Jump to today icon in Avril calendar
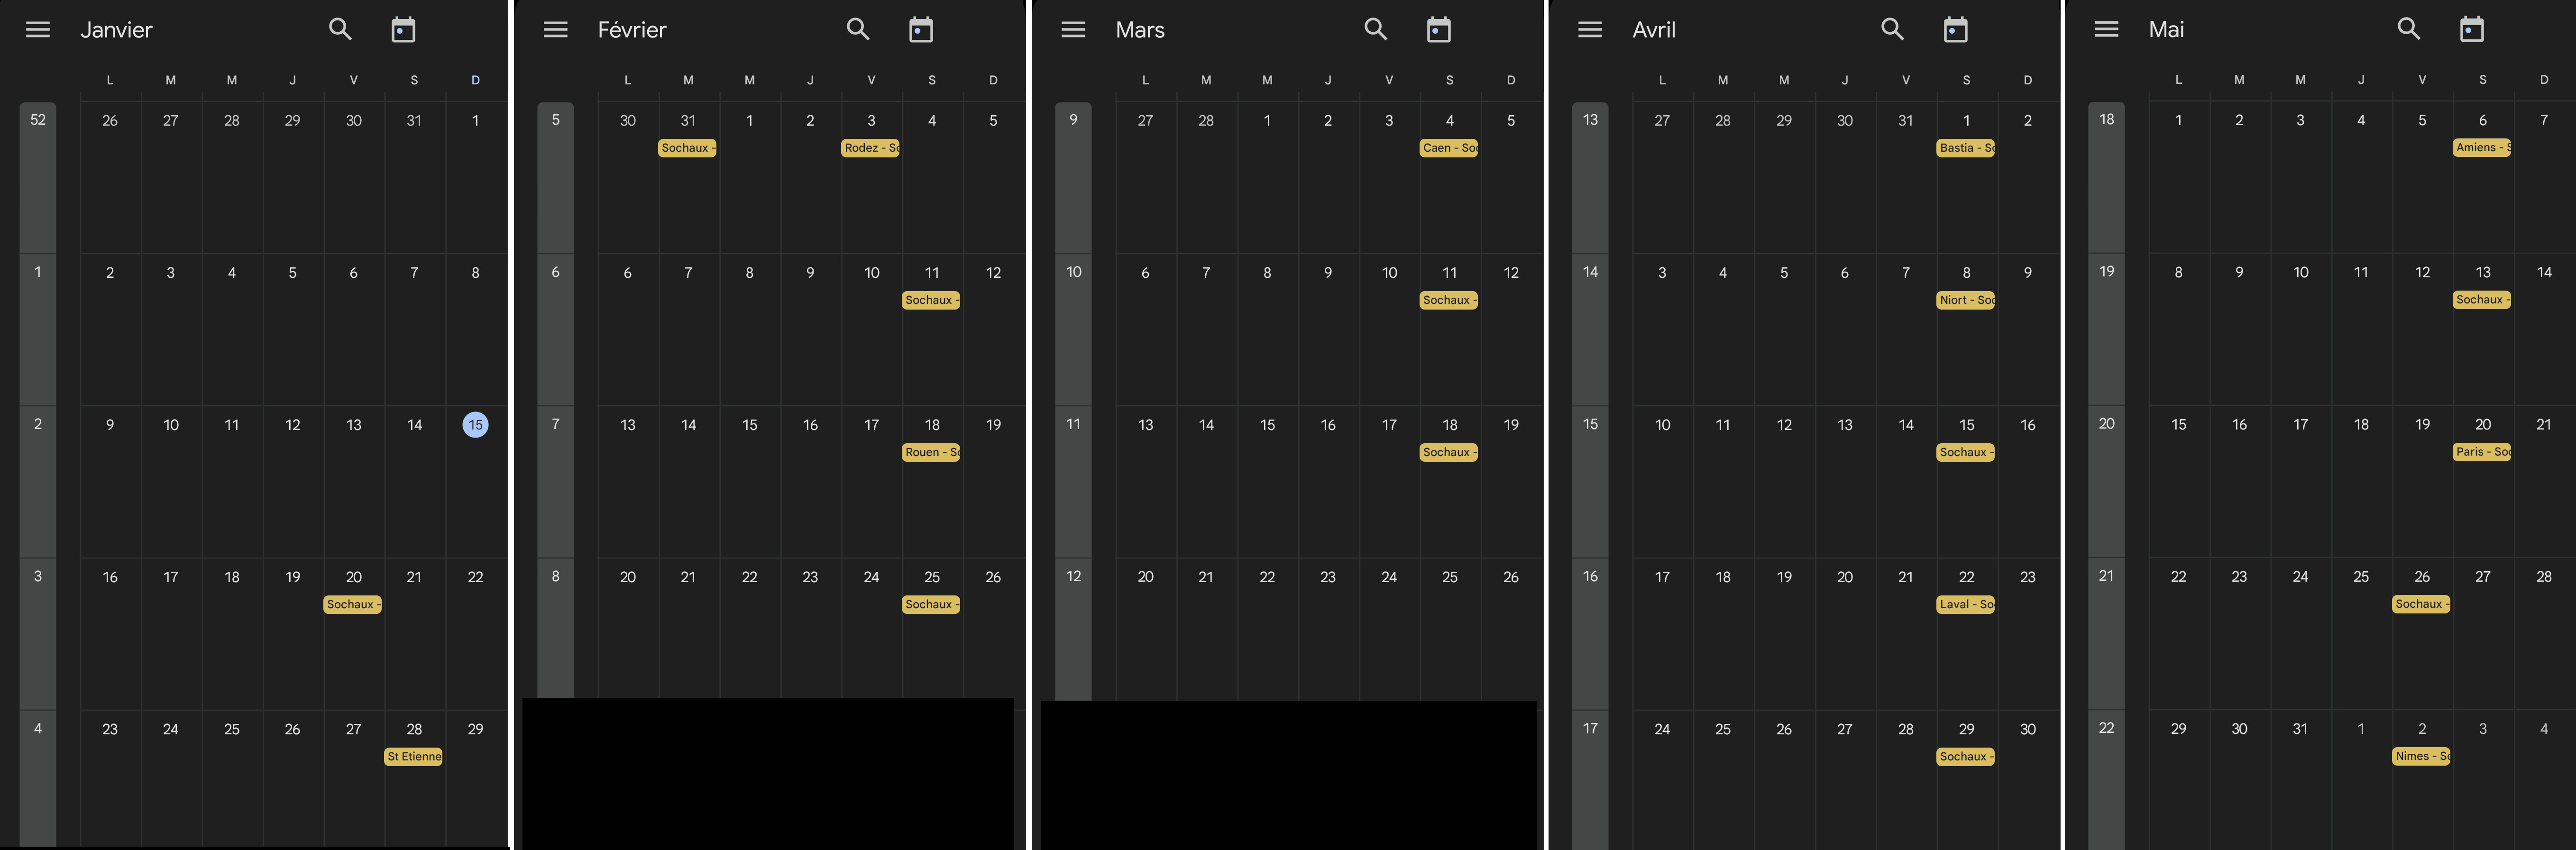Viewport: 2576px width, 850px height. [x=1956, y=30]
